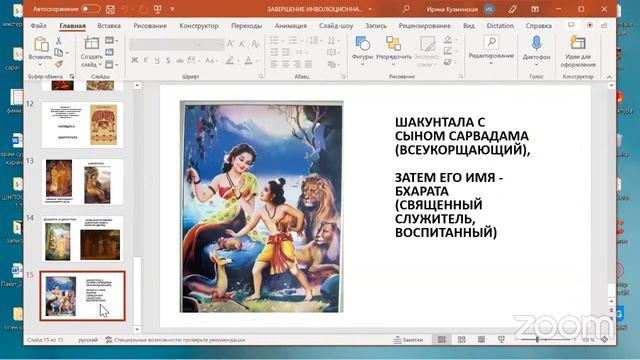Open the slide Section dropdown icon

(x=111, y=64)
